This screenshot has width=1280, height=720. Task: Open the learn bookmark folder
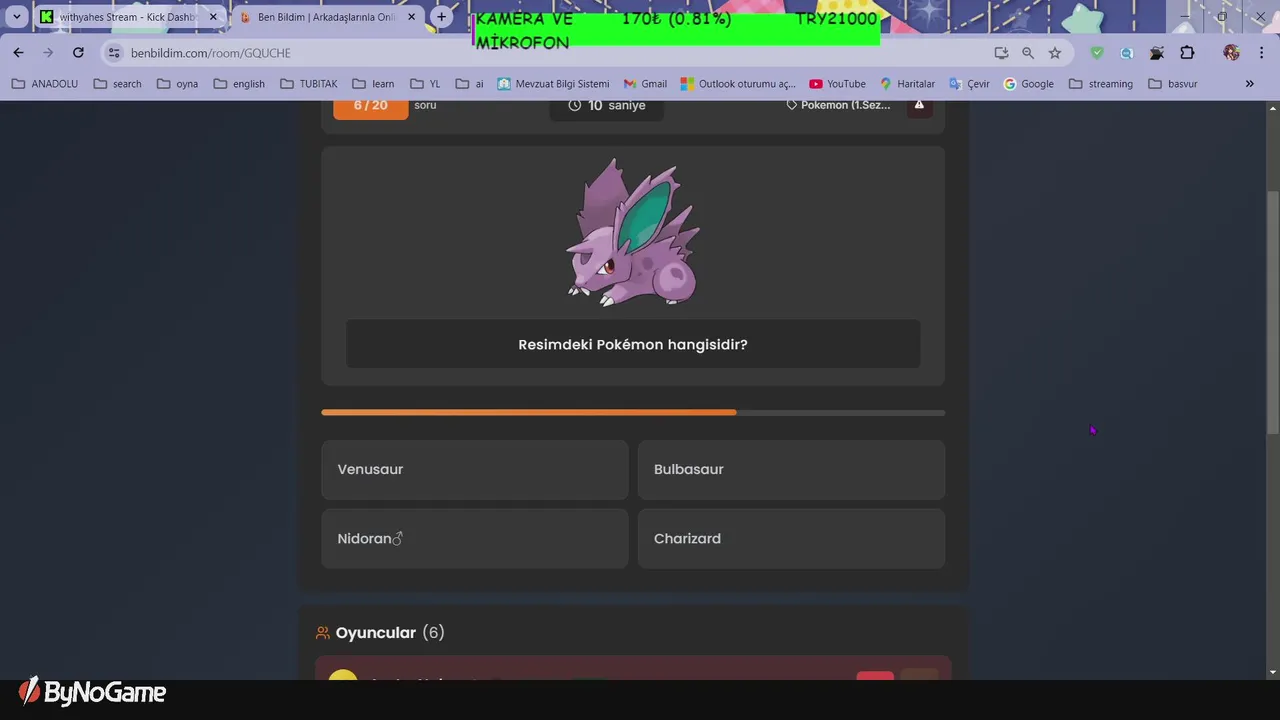pos(372,84)
